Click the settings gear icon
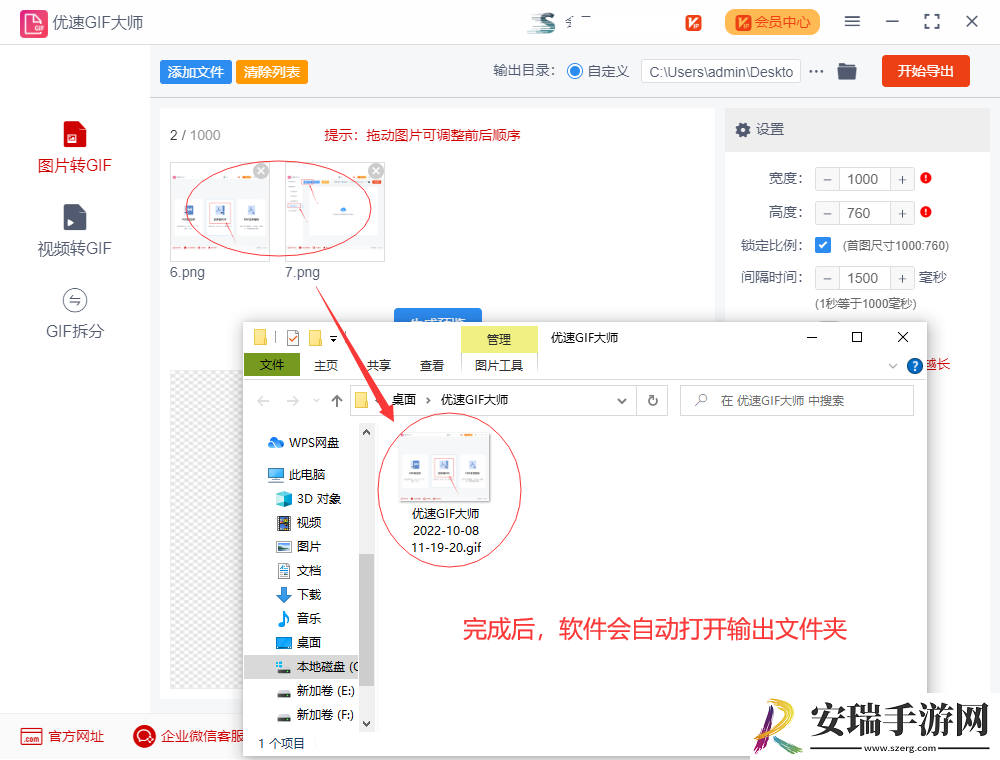 click(742, 130)
